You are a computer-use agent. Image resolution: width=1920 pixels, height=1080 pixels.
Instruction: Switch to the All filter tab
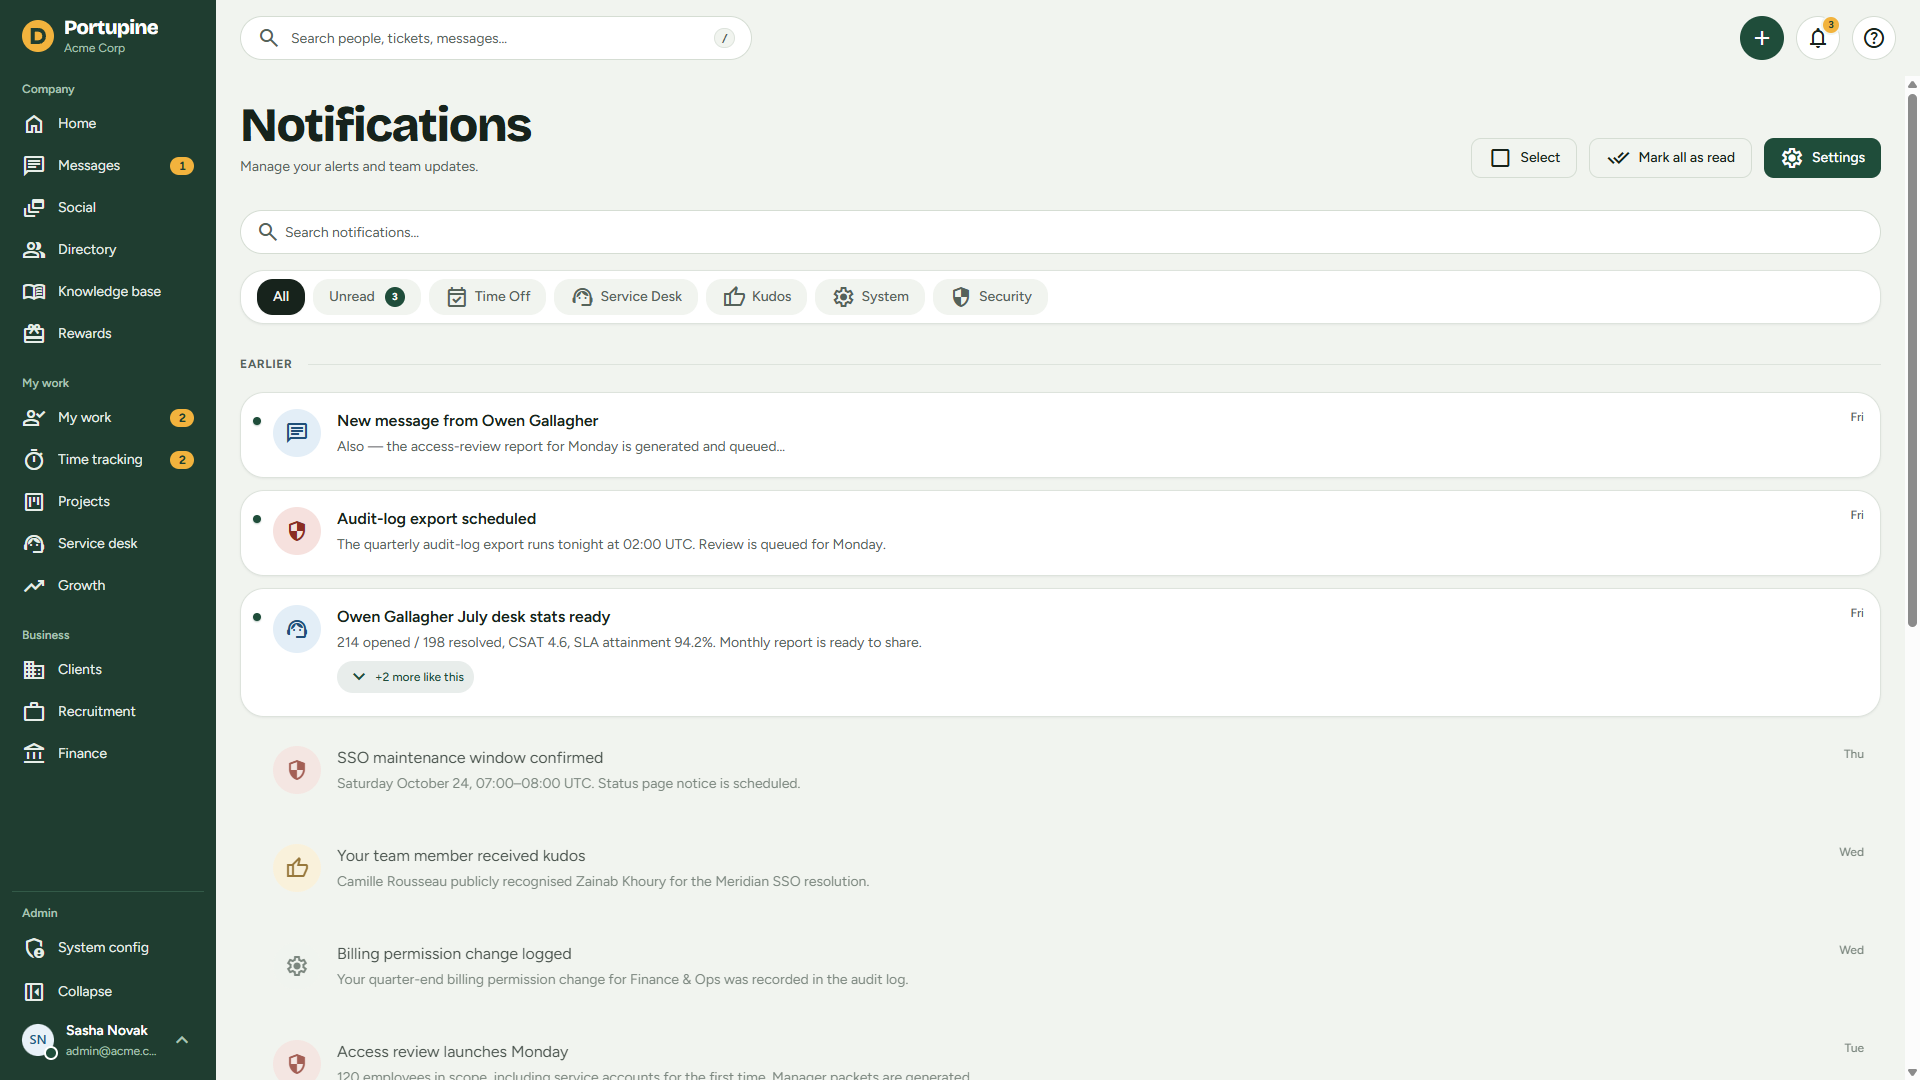pyautogui.click(x=281, y=297)
